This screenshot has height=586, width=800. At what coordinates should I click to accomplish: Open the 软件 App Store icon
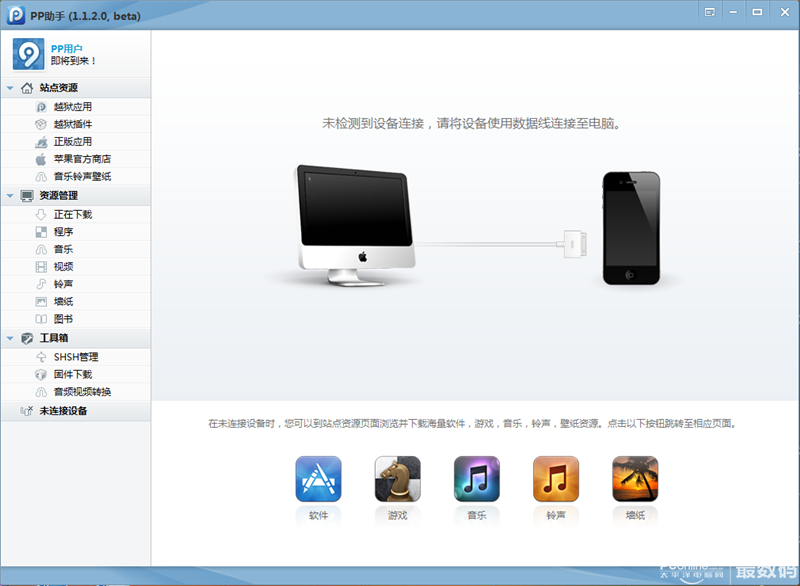(x=318, y=479)
